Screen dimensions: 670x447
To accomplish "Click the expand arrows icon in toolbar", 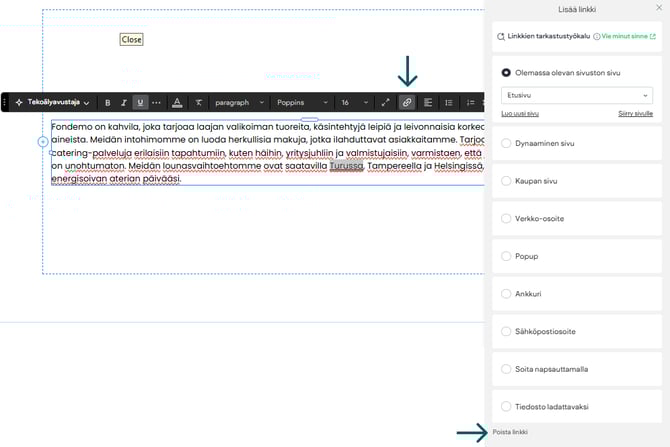I will click(386, 103).
